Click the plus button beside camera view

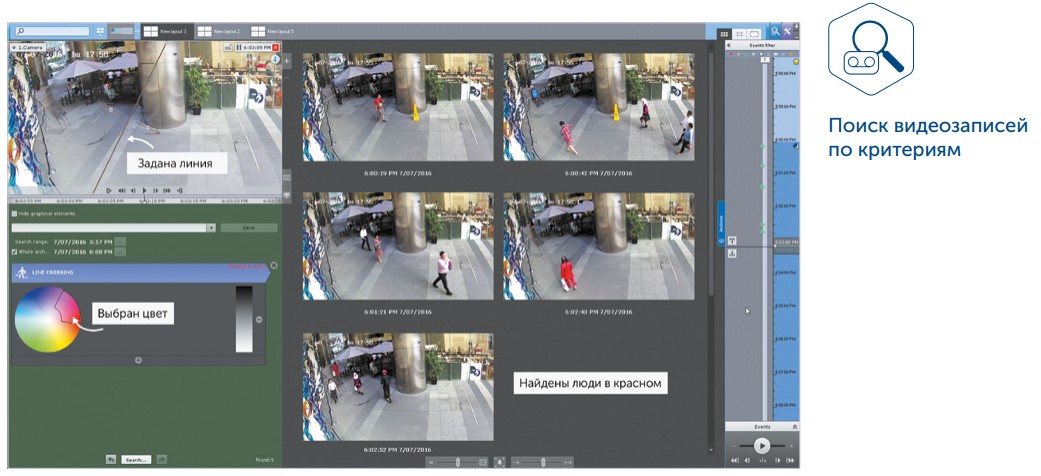(x=287, y=61)
